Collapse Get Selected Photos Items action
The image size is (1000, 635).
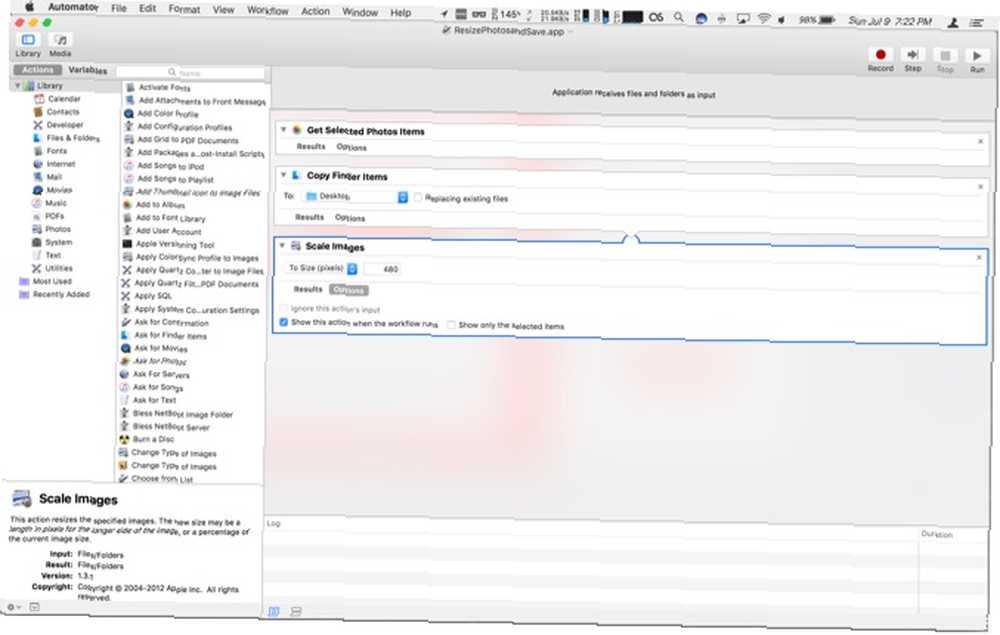coord(283,129)
